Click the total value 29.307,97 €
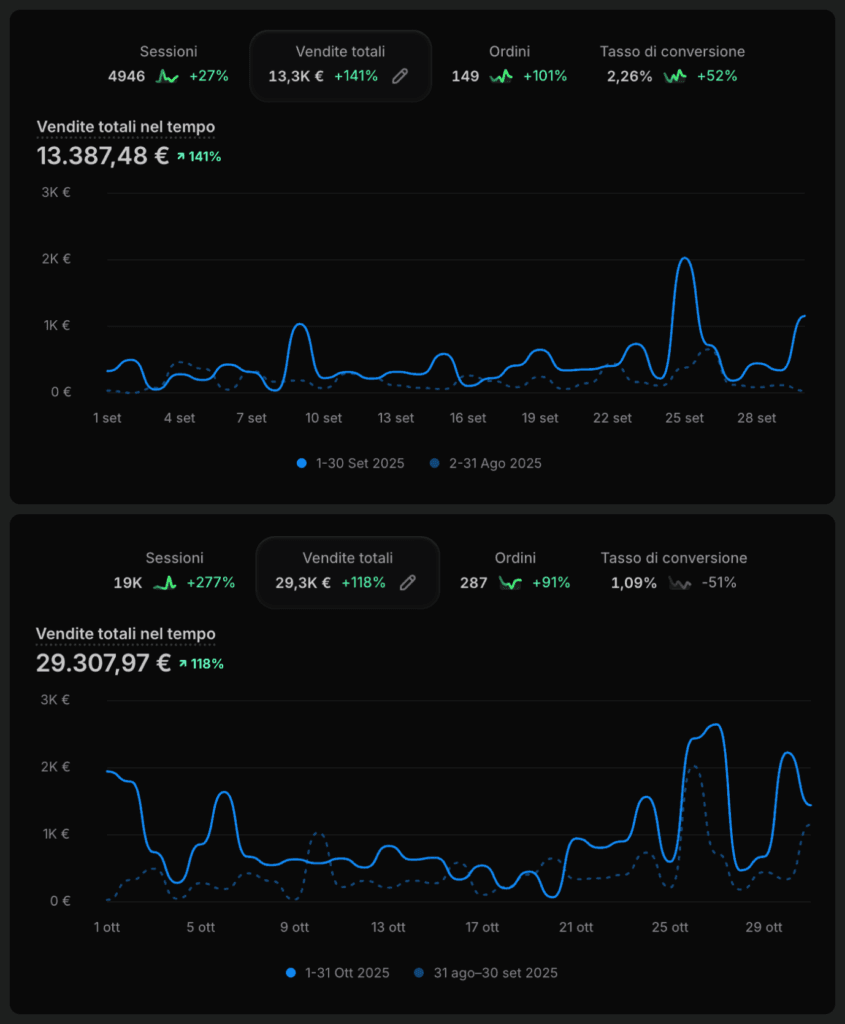The width and height of the screenshot is (845, 1024). 103,663
